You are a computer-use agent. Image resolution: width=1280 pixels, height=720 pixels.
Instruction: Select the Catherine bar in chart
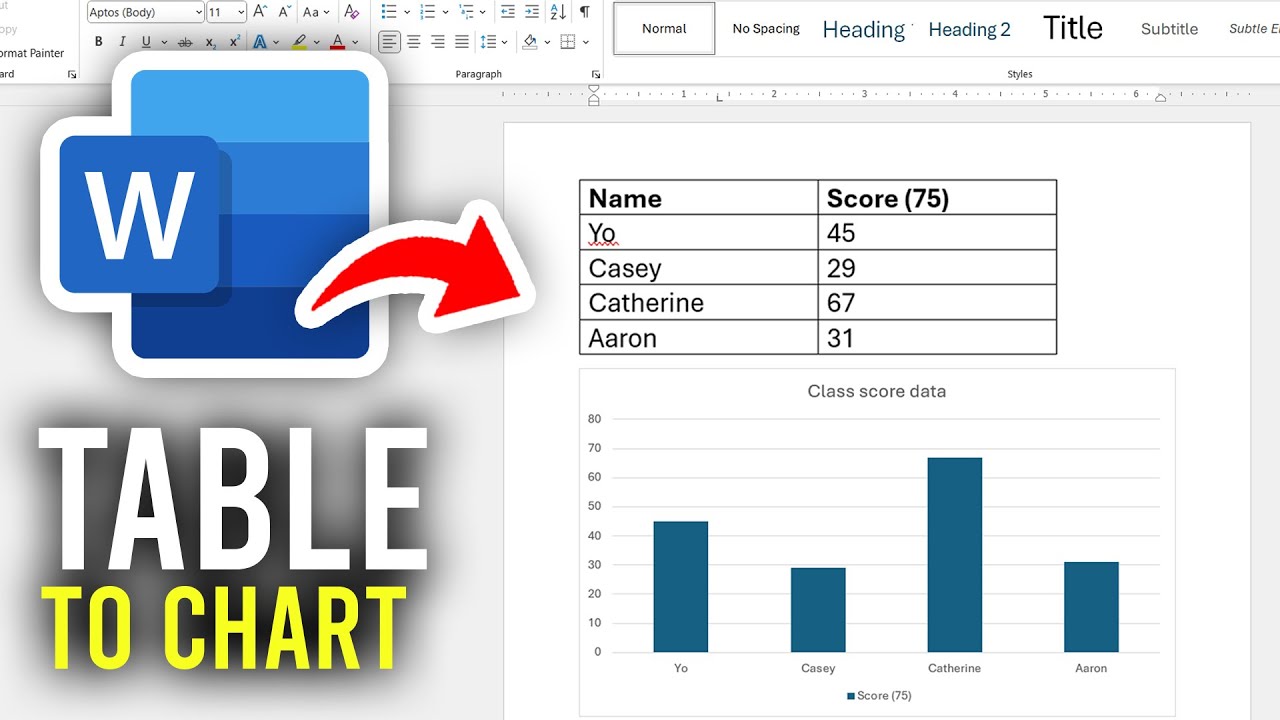(954, 555)
